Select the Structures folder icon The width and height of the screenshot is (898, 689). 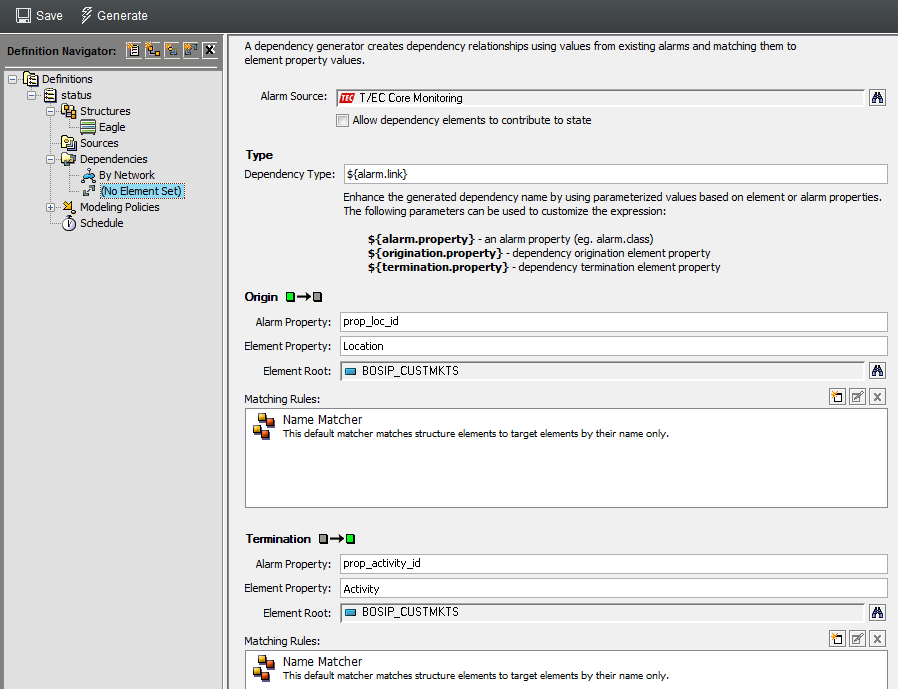(69, 111)
